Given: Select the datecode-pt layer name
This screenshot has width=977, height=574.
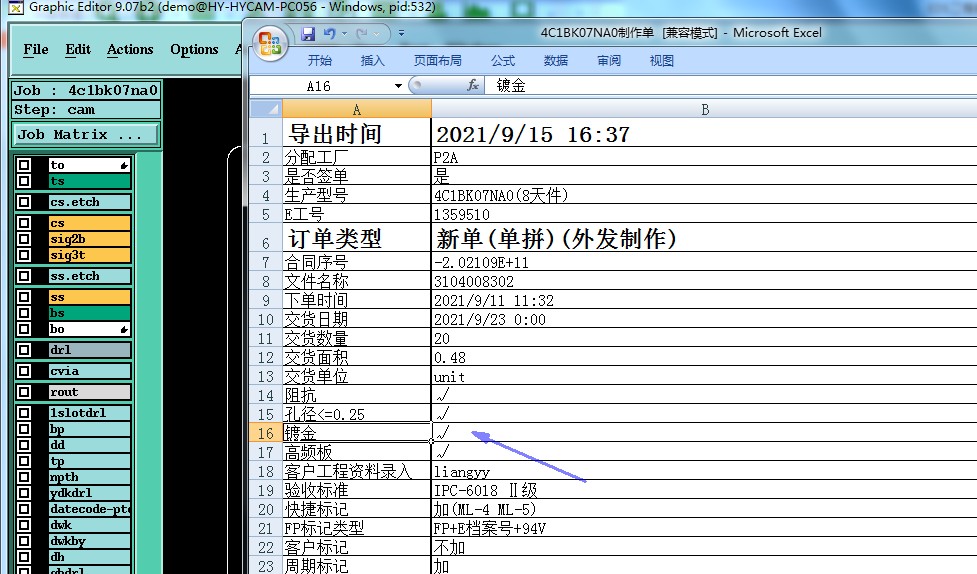Looking at the screenshot, I should coord(89,509).
